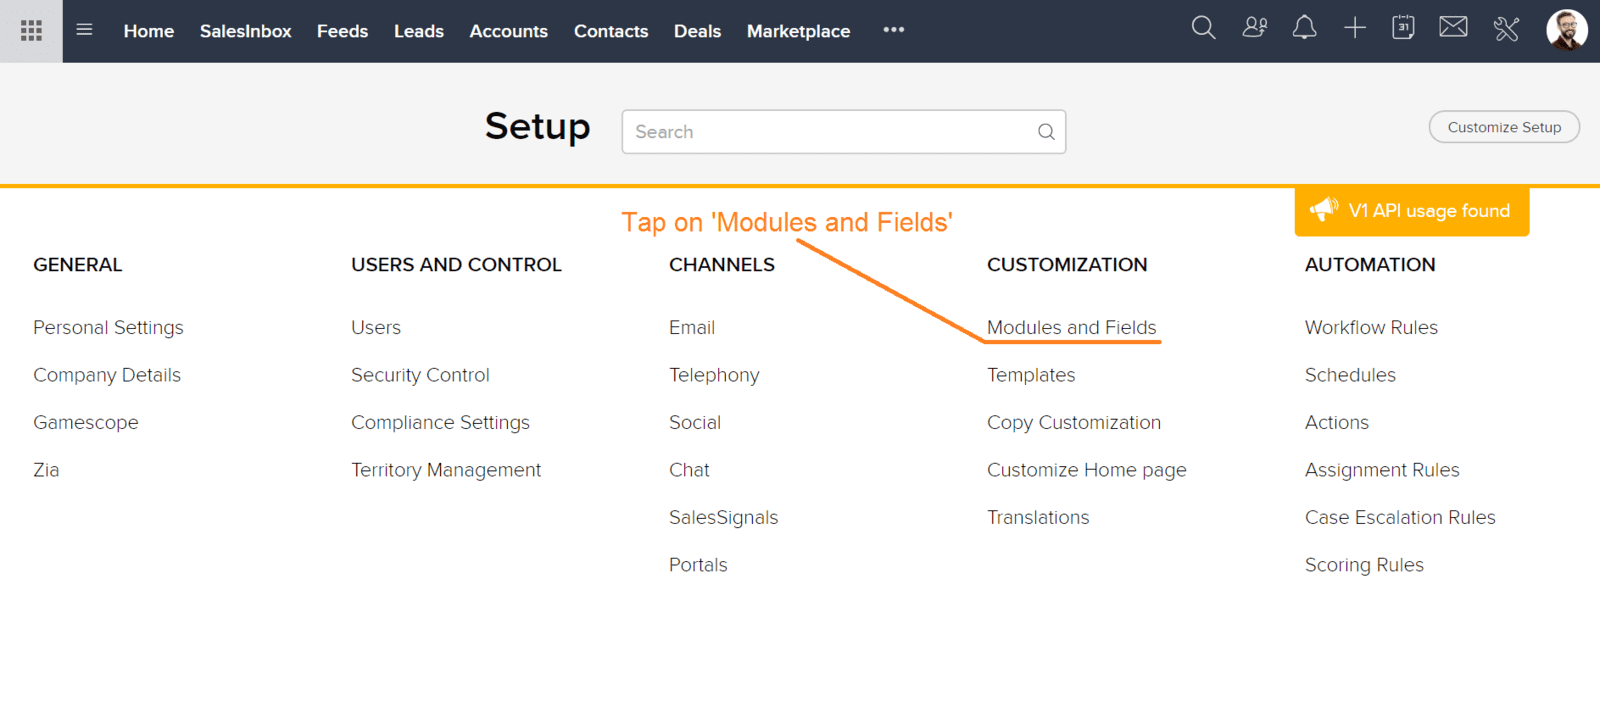1600x718 pixels.
Task: Open the Contacts module tab
Action: click(x=611, y=31)
